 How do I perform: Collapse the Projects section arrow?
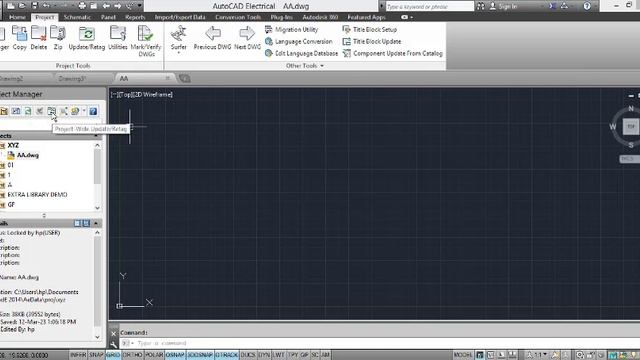tap(96, 136)
